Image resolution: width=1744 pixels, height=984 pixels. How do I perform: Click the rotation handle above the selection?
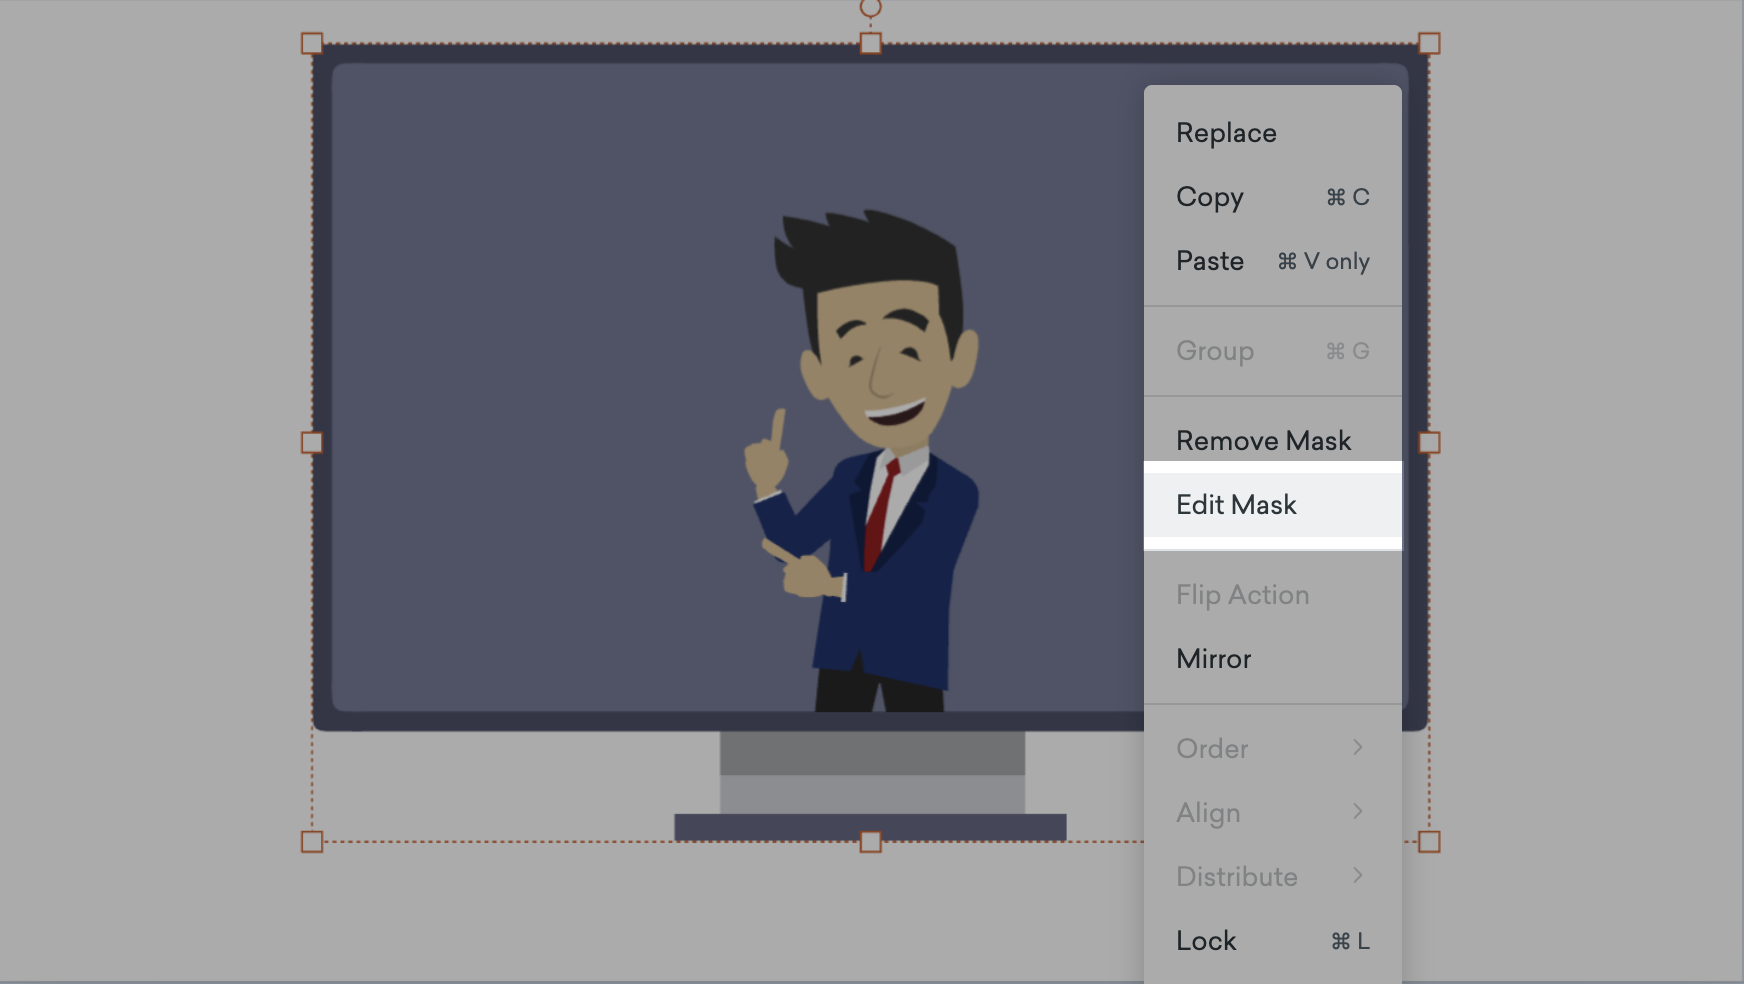(870, 8)
